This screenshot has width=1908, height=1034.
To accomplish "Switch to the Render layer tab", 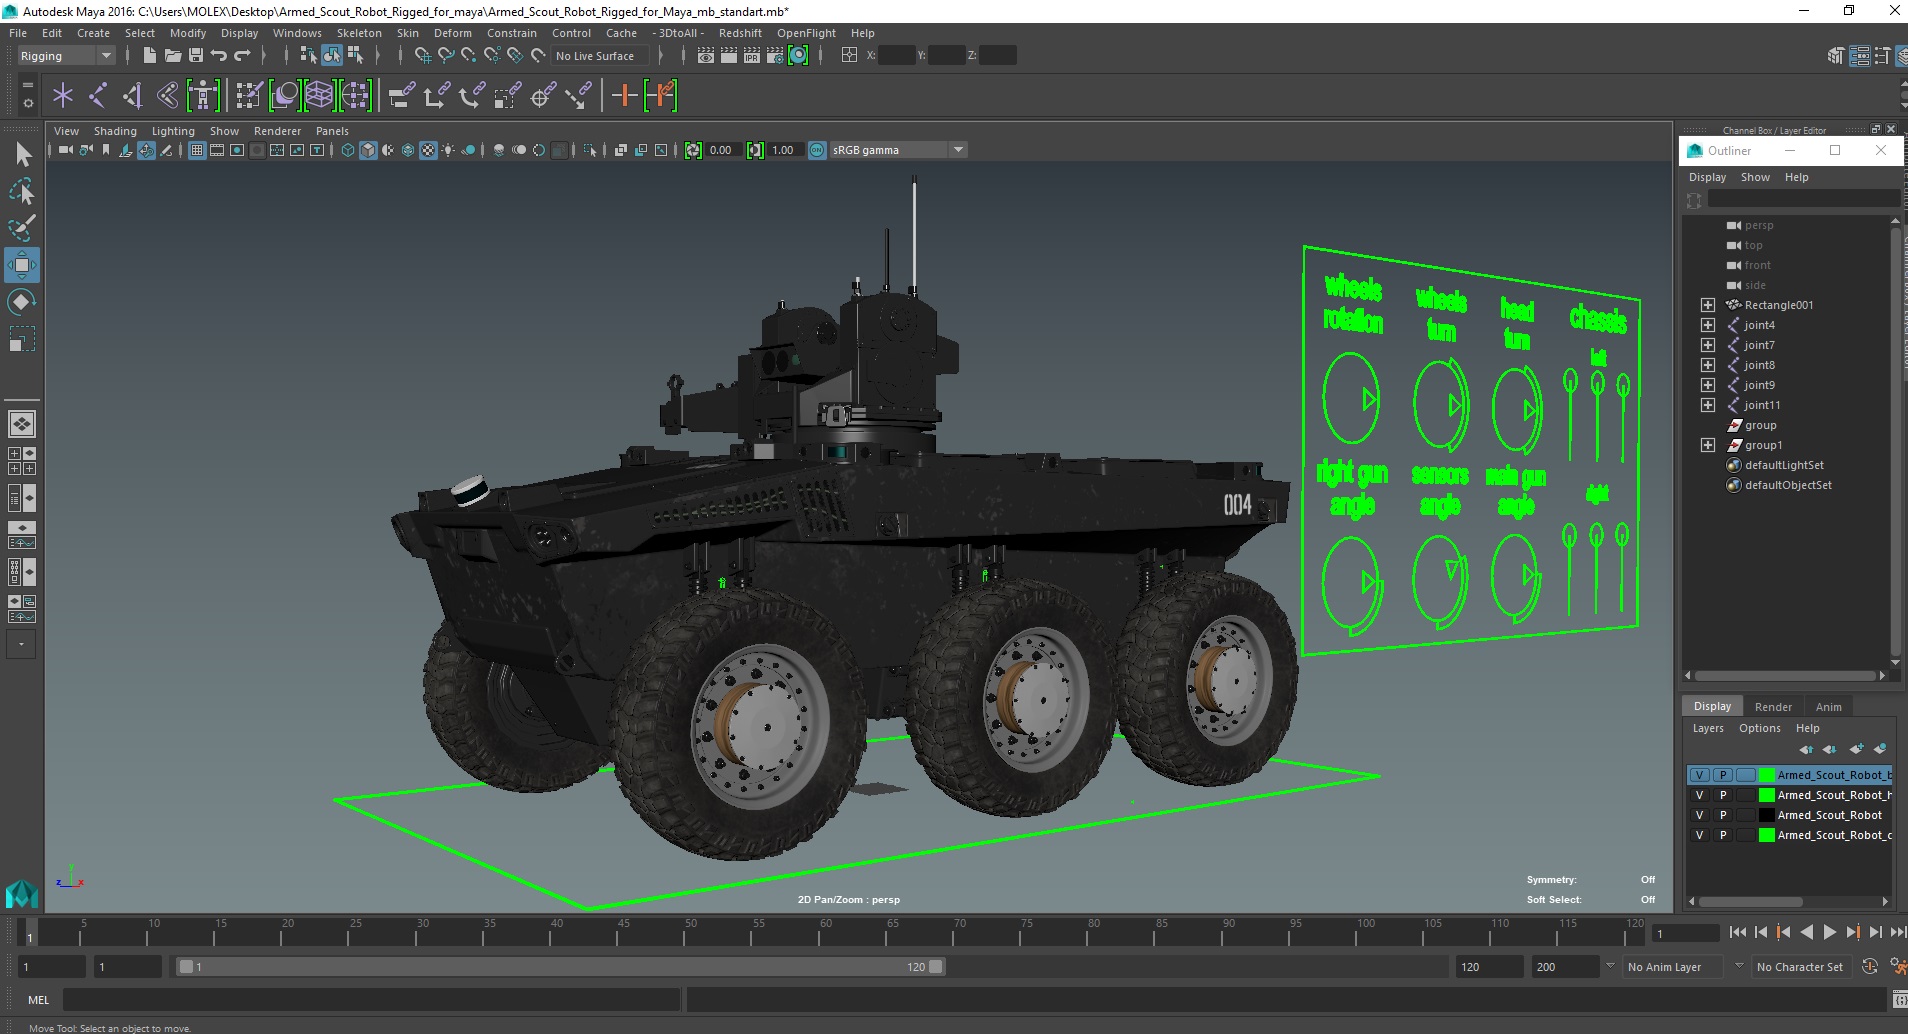I will (x=1773, y=707).
